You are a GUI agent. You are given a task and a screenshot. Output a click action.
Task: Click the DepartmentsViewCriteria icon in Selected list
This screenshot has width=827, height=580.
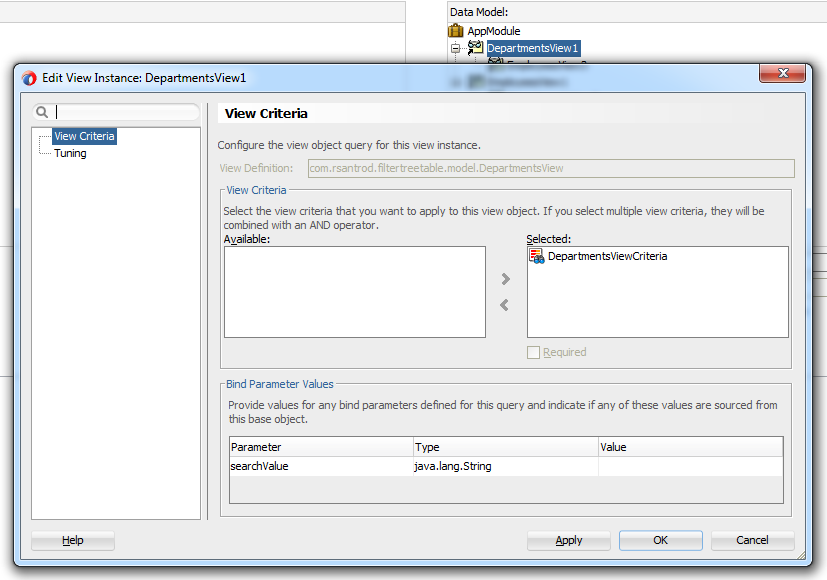coord(537,256)
